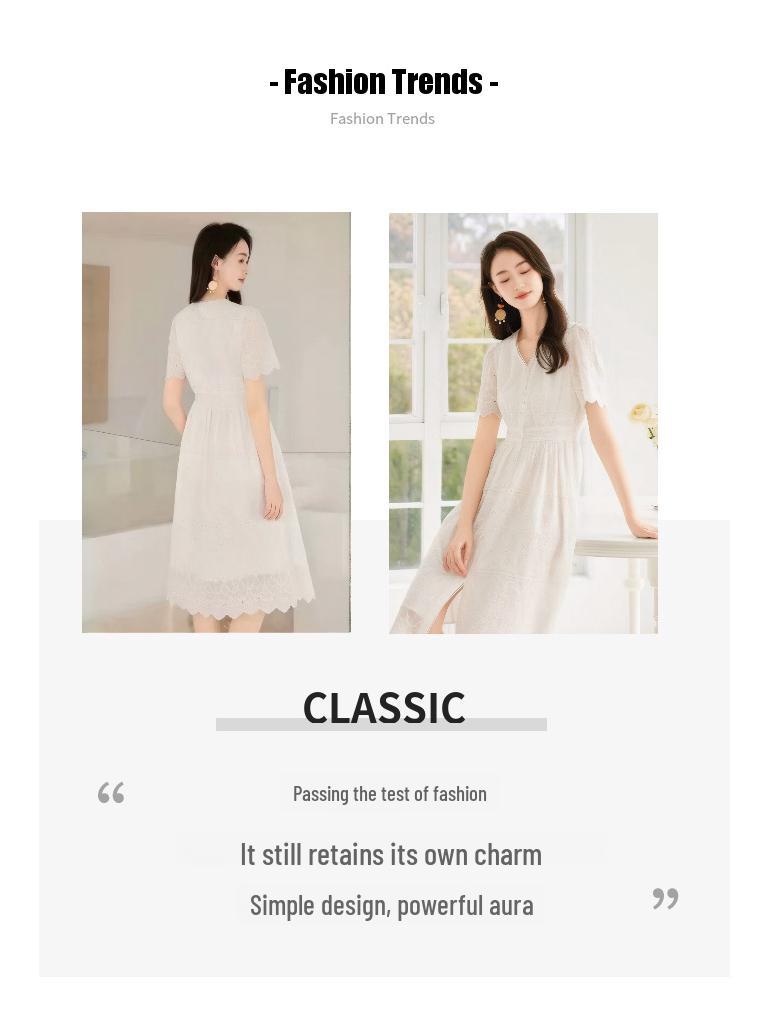Click the lace sleeve in the left photo

tap(260, 349)
